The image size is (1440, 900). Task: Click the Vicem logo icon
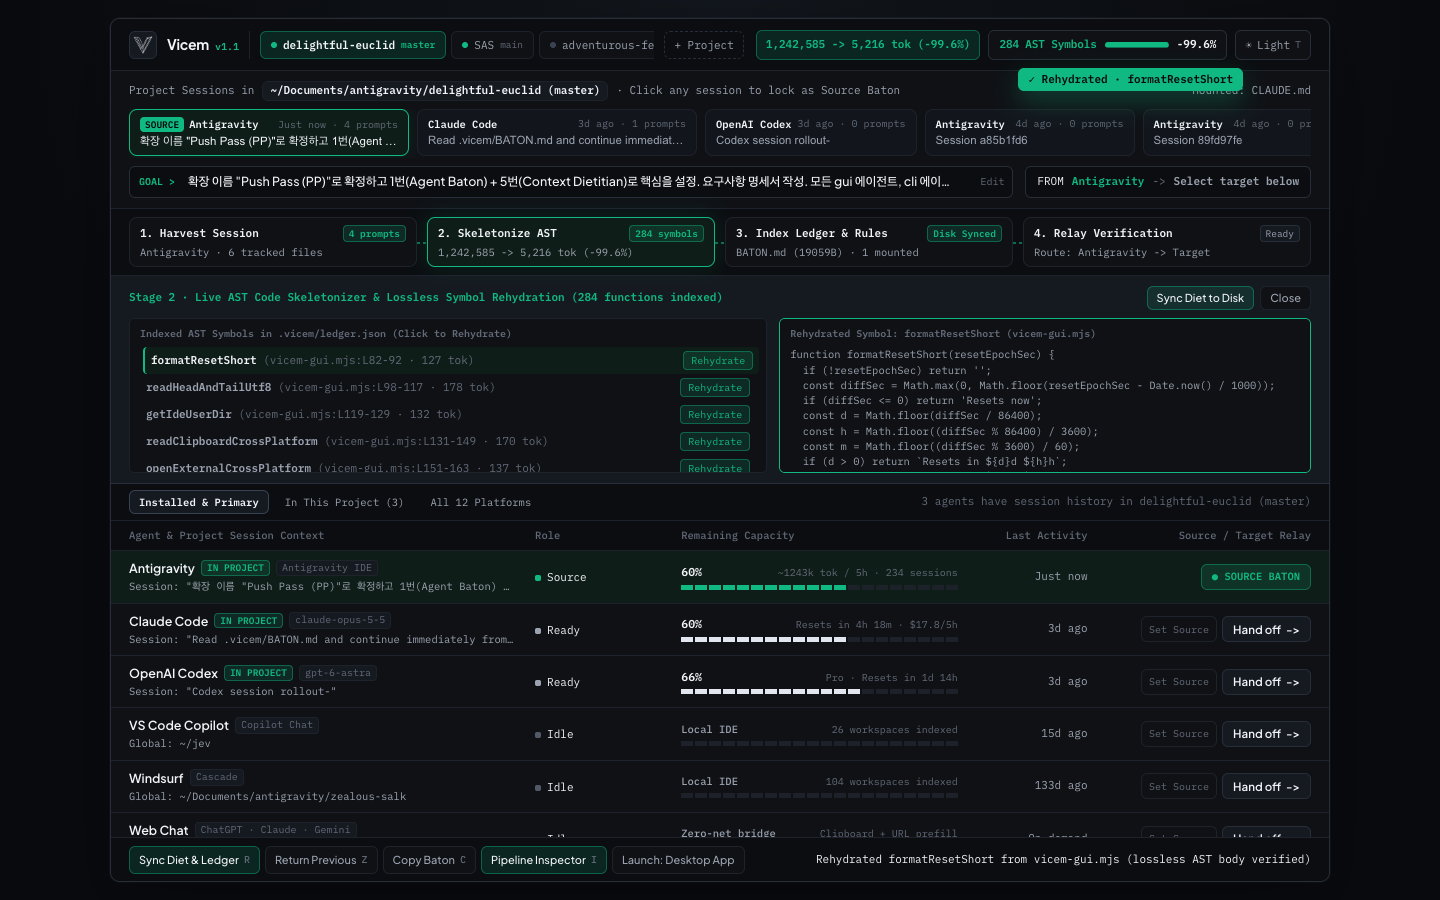click(x=143, y=45)
